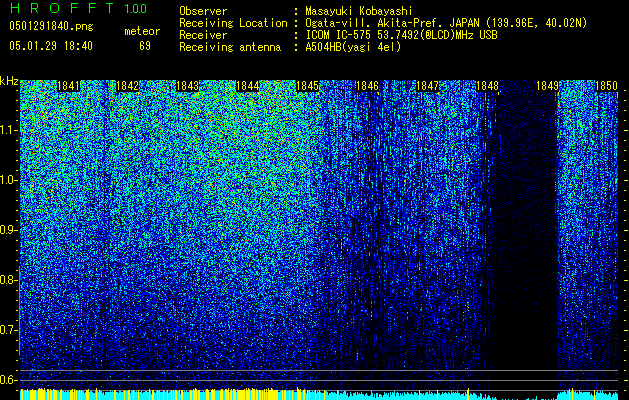
Task: Select the filename 0501291840.png
Action: (51, 26)
